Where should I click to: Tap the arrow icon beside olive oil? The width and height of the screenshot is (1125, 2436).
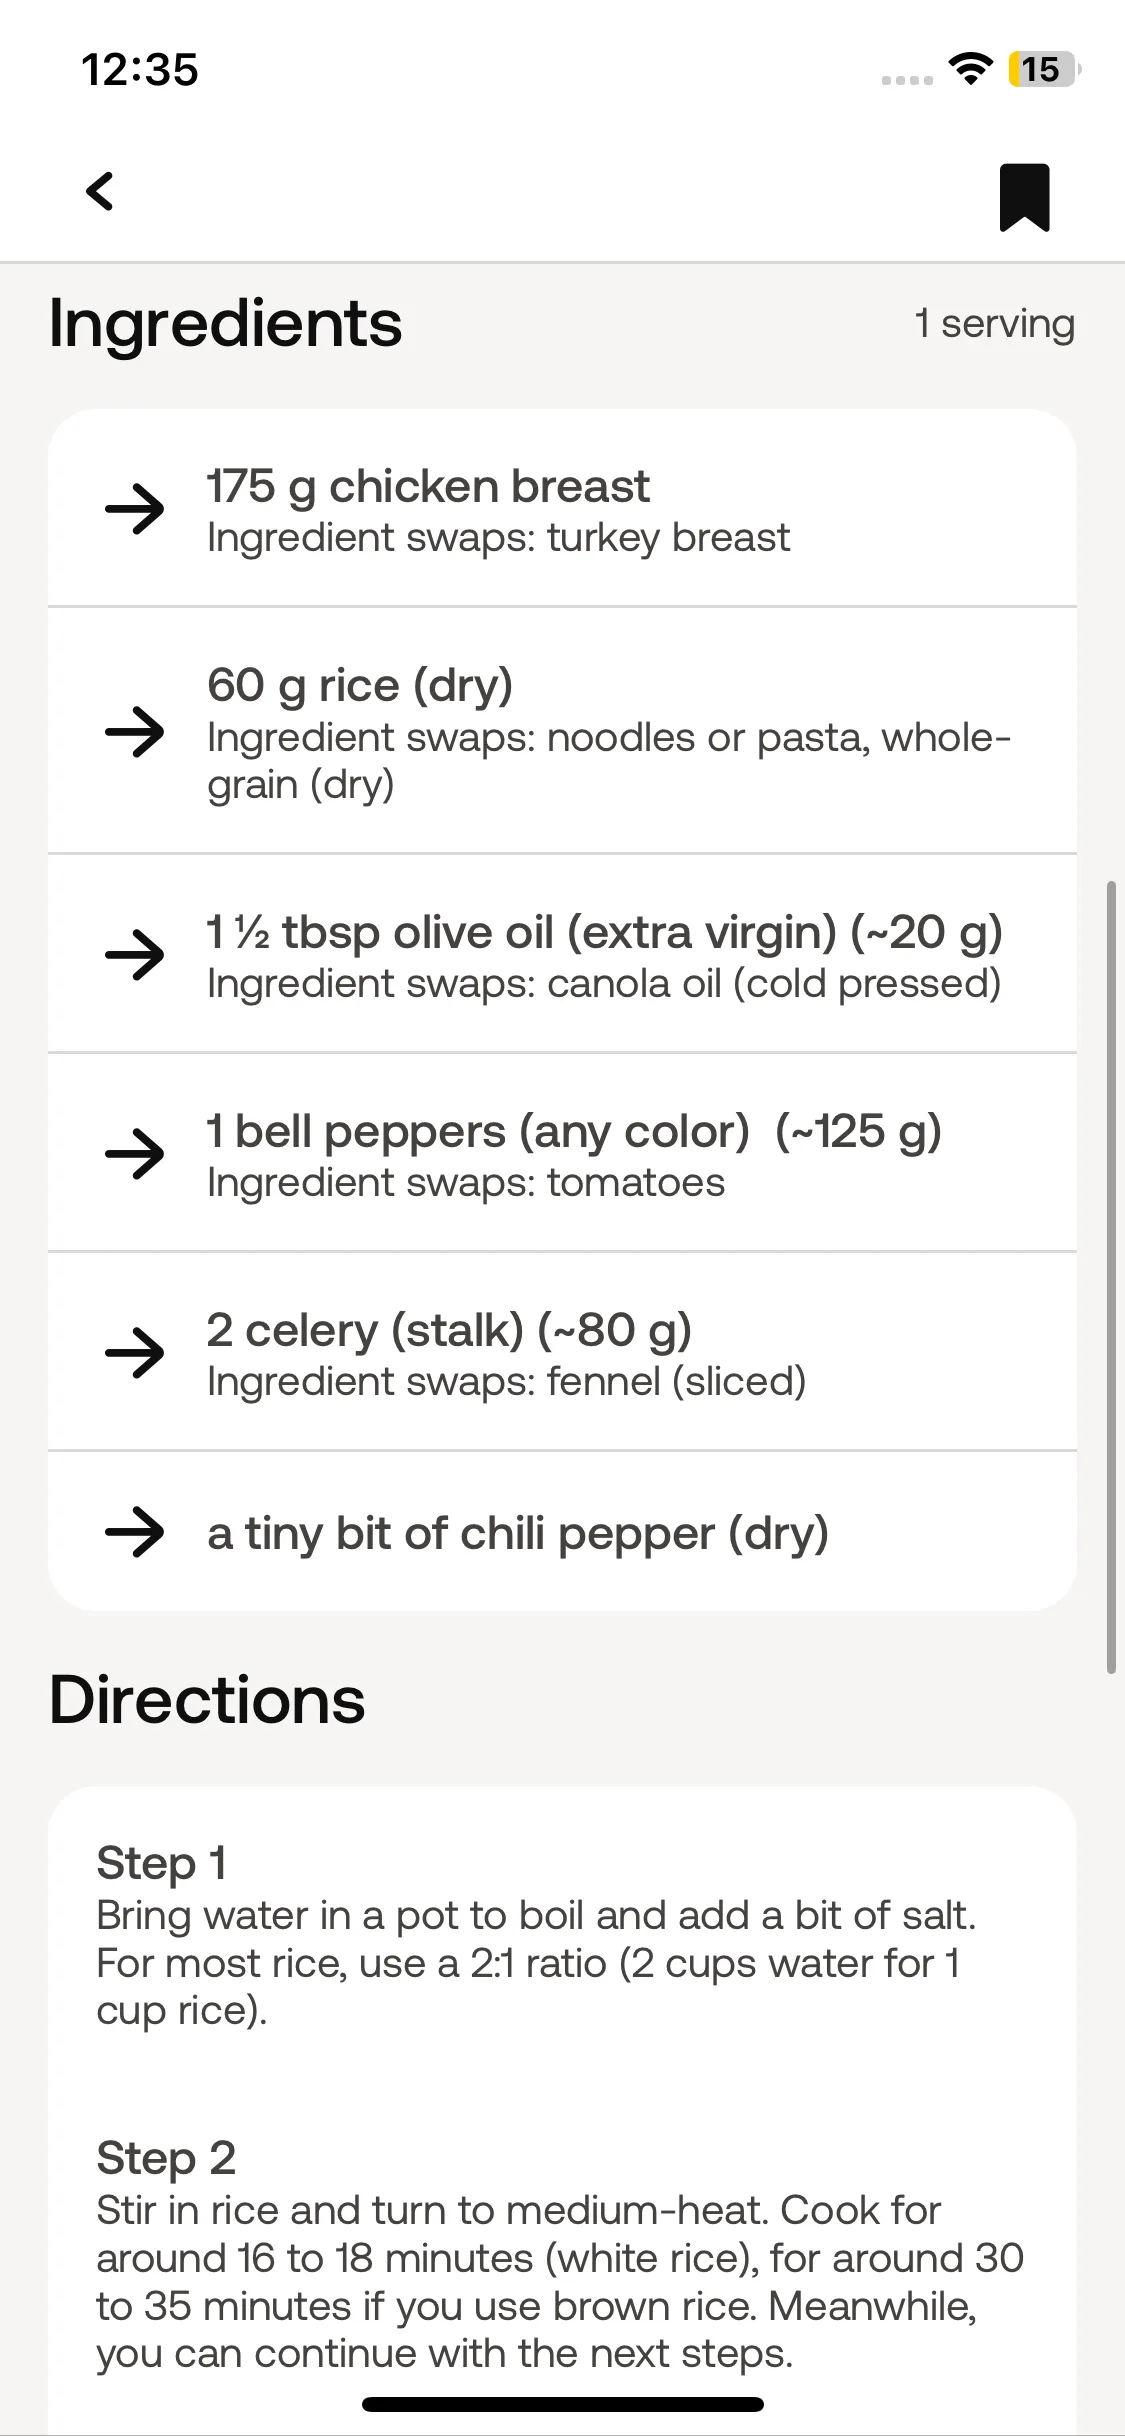coord(135,955)
